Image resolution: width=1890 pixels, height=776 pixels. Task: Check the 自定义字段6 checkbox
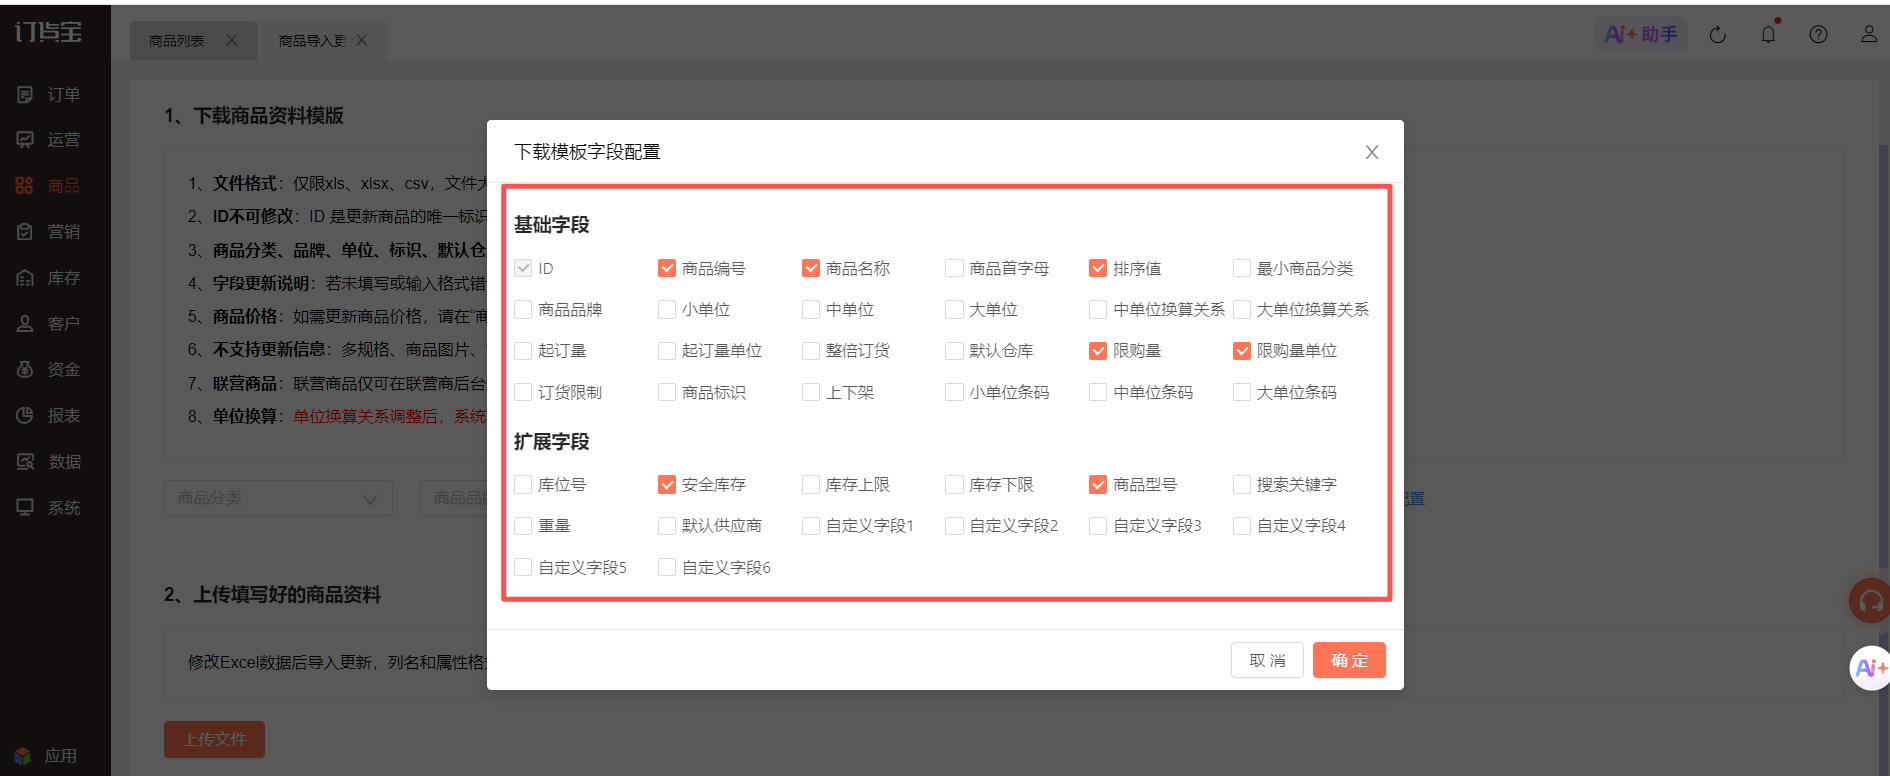coord(667,568)
